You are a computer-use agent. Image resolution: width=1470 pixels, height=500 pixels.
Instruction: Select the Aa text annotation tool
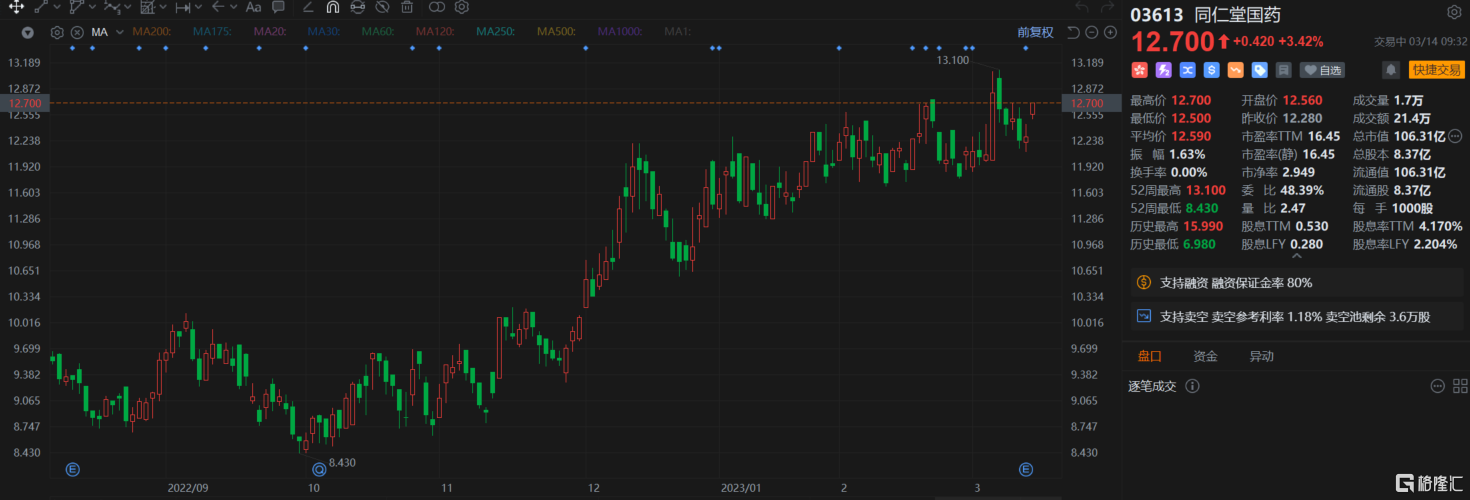pos(253,7)
